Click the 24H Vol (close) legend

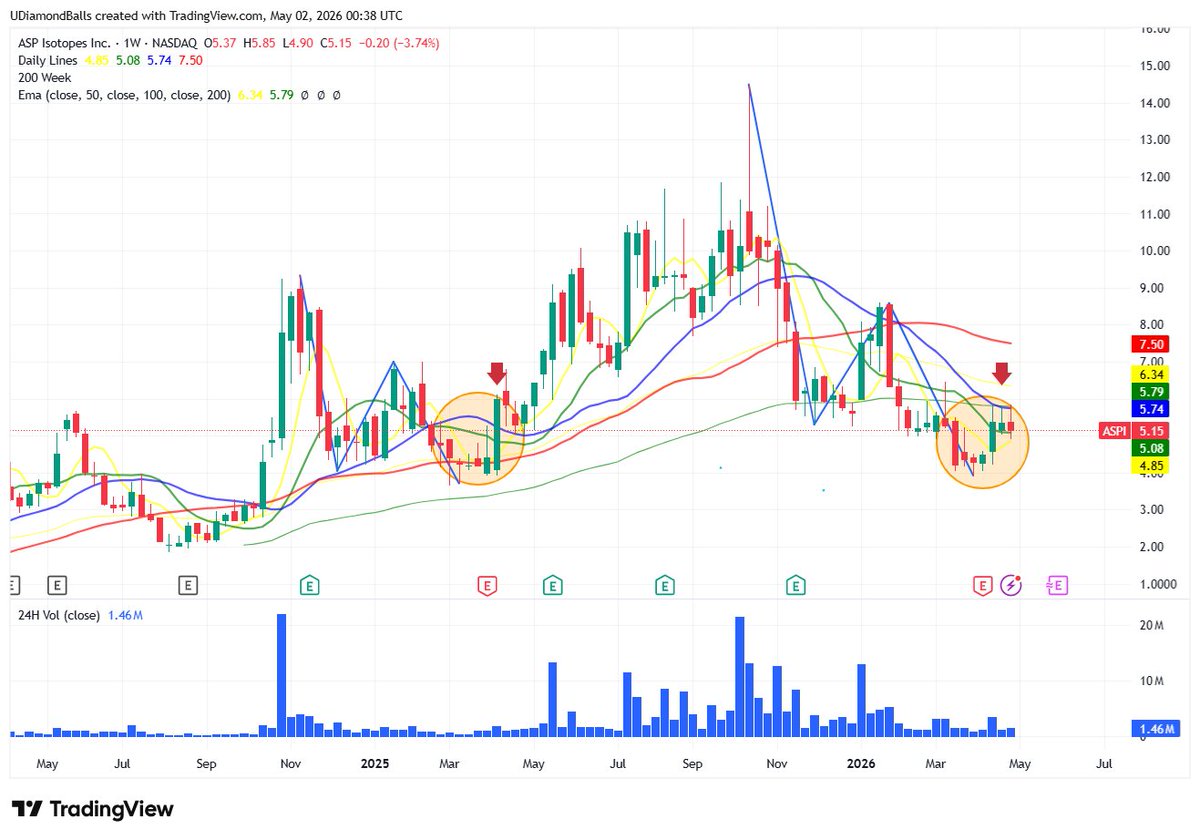59,615
